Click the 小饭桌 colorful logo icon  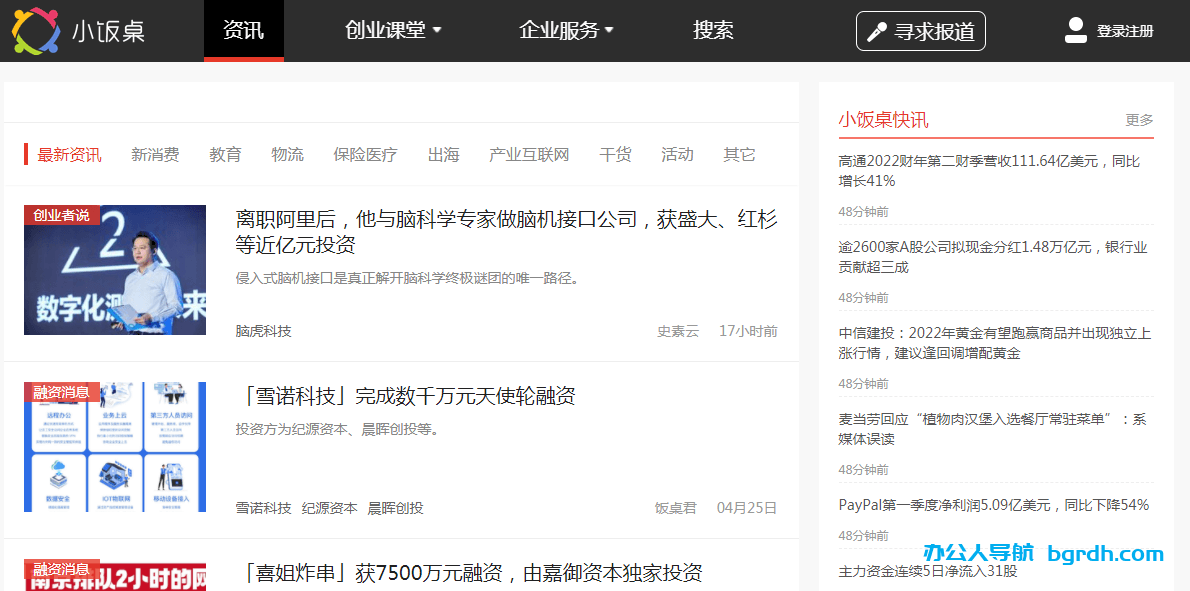34,30
